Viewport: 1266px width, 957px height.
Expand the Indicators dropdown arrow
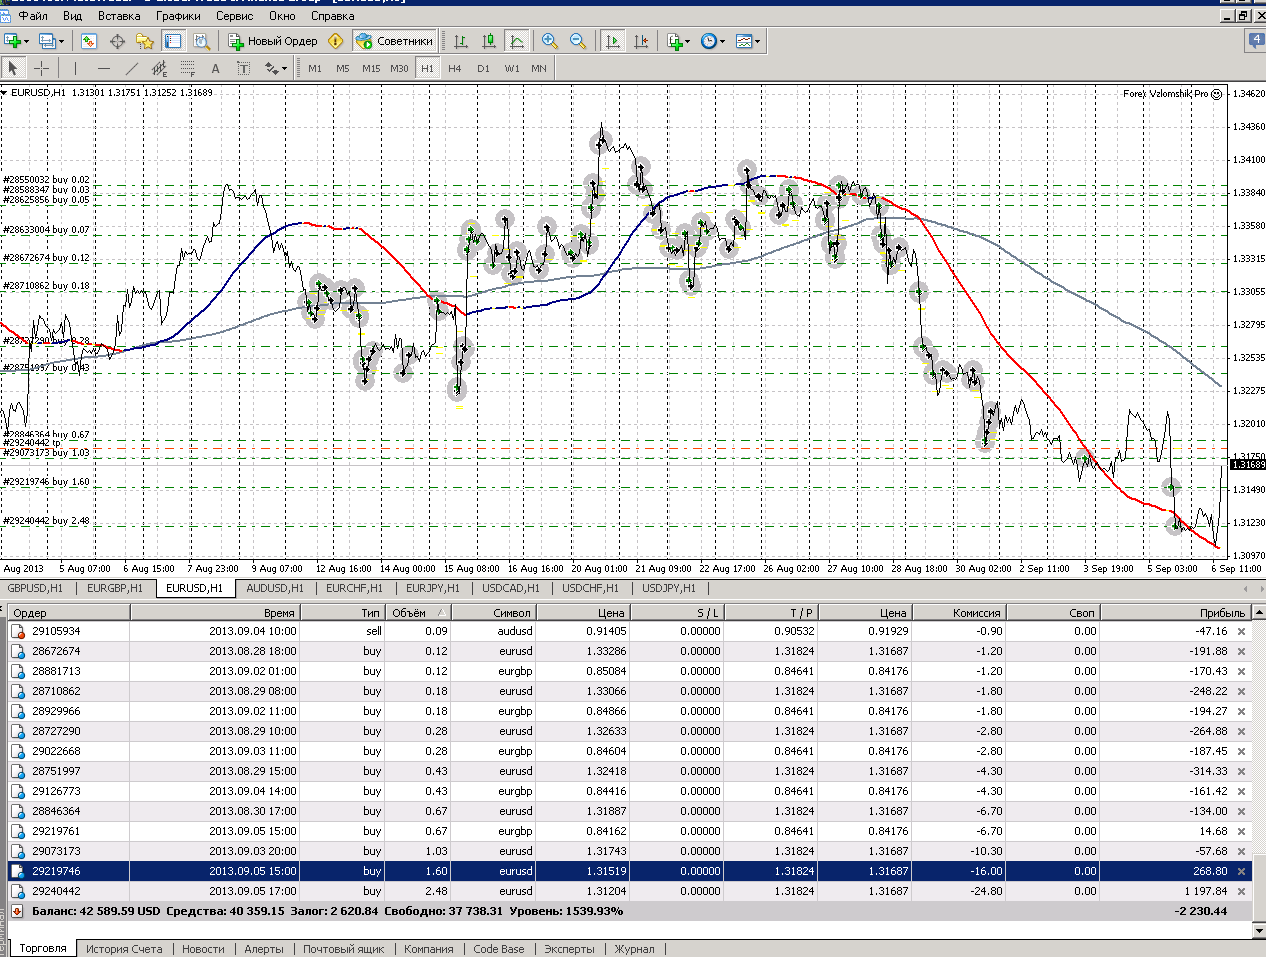(687, 41)
